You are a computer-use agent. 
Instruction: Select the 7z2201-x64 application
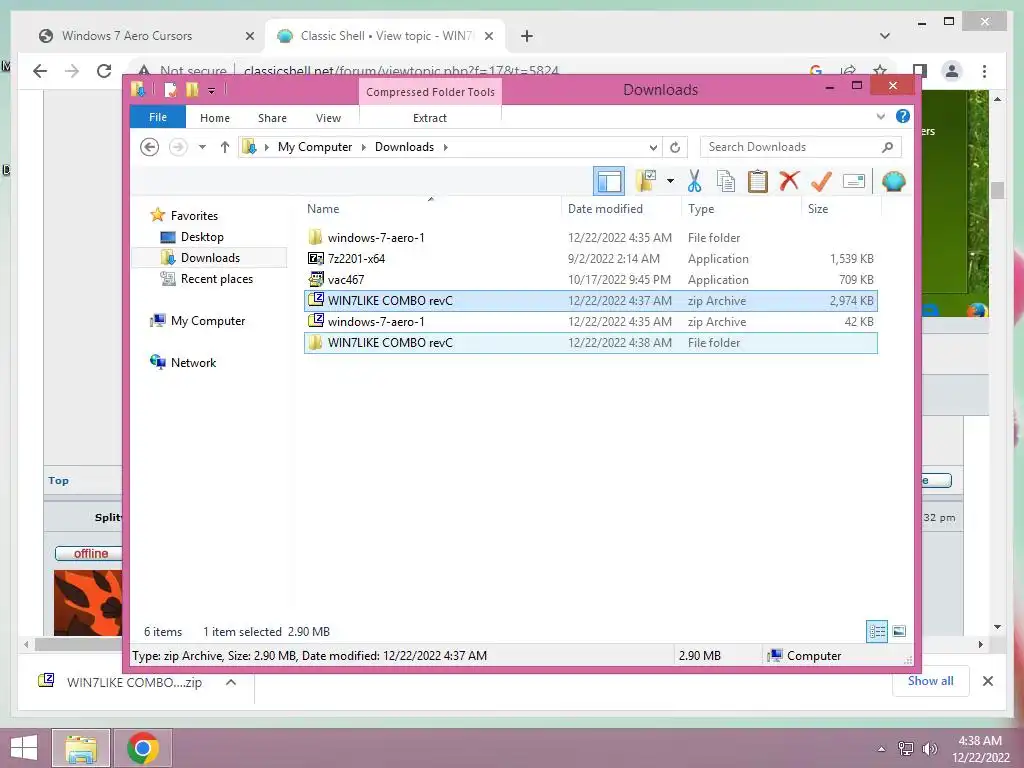(590, 259)
